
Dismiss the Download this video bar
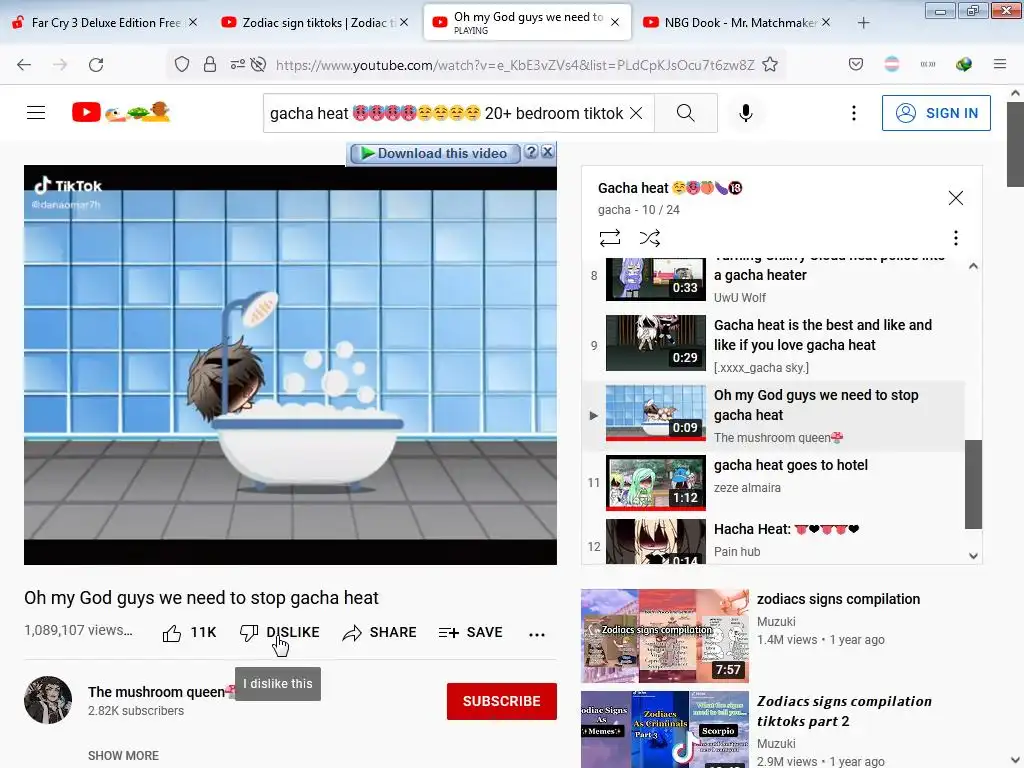[x=548, y=152]
